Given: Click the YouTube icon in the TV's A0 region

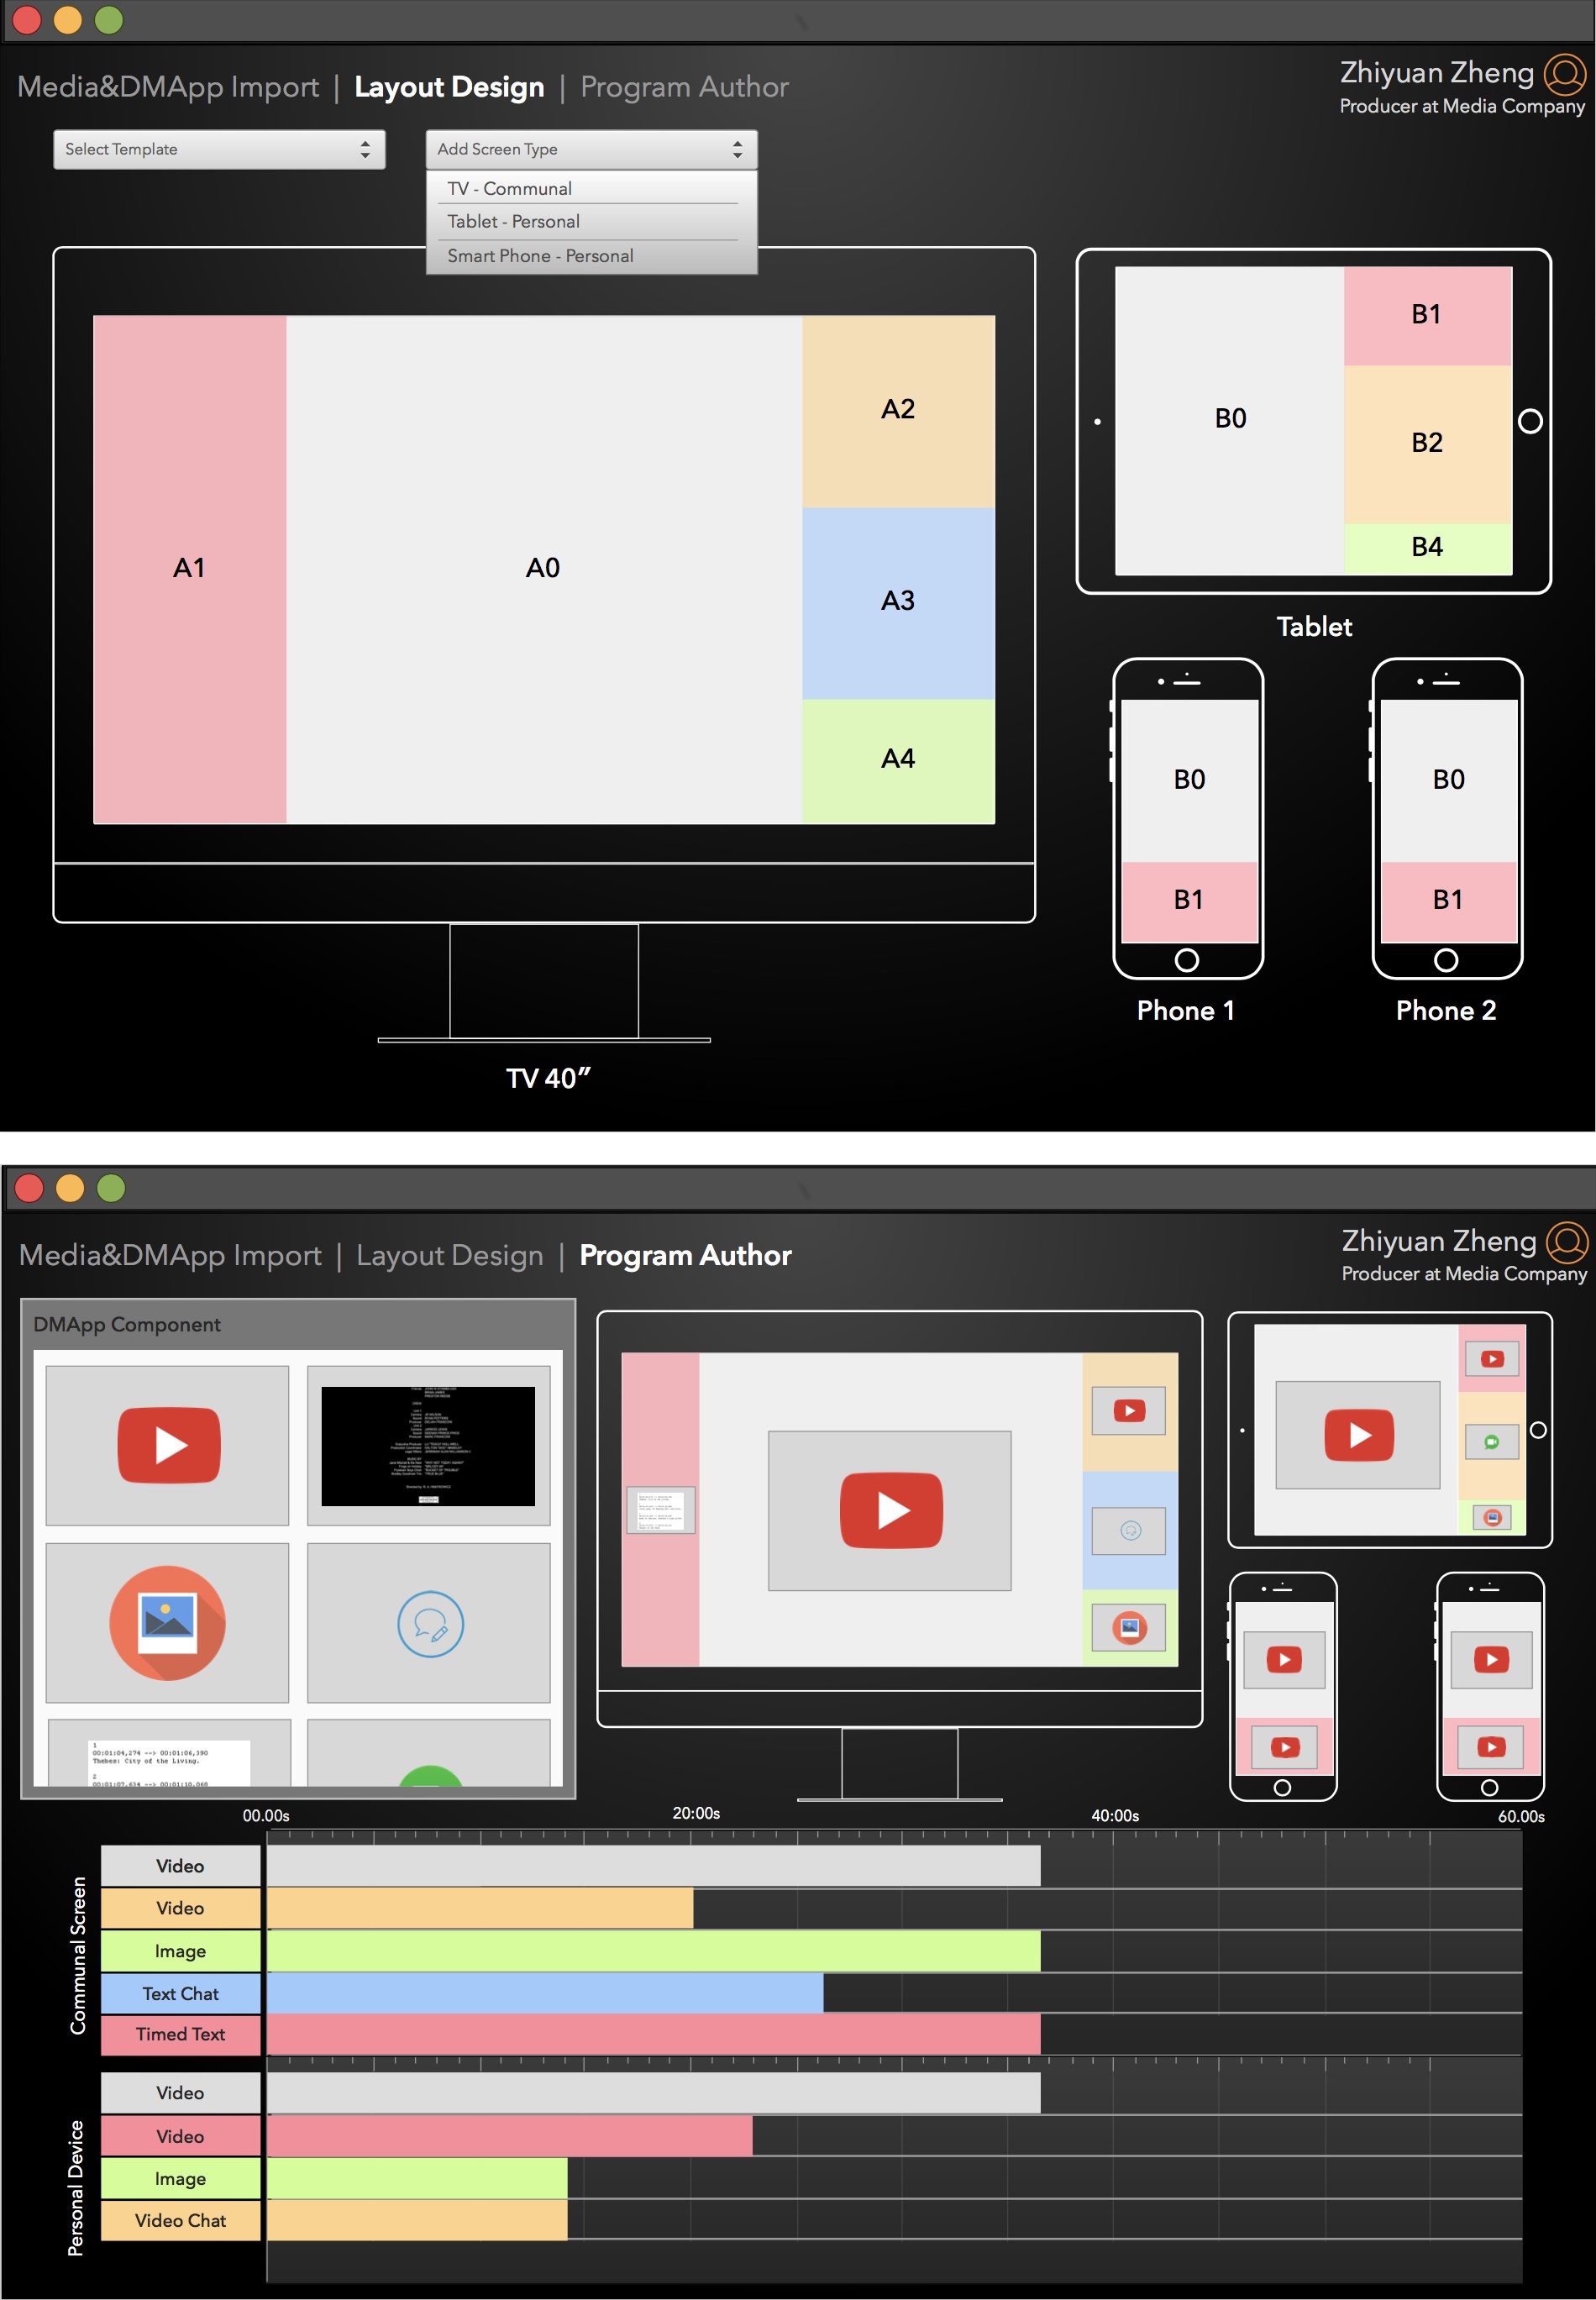Looking at the screenshot, I should coord(891,1511).
